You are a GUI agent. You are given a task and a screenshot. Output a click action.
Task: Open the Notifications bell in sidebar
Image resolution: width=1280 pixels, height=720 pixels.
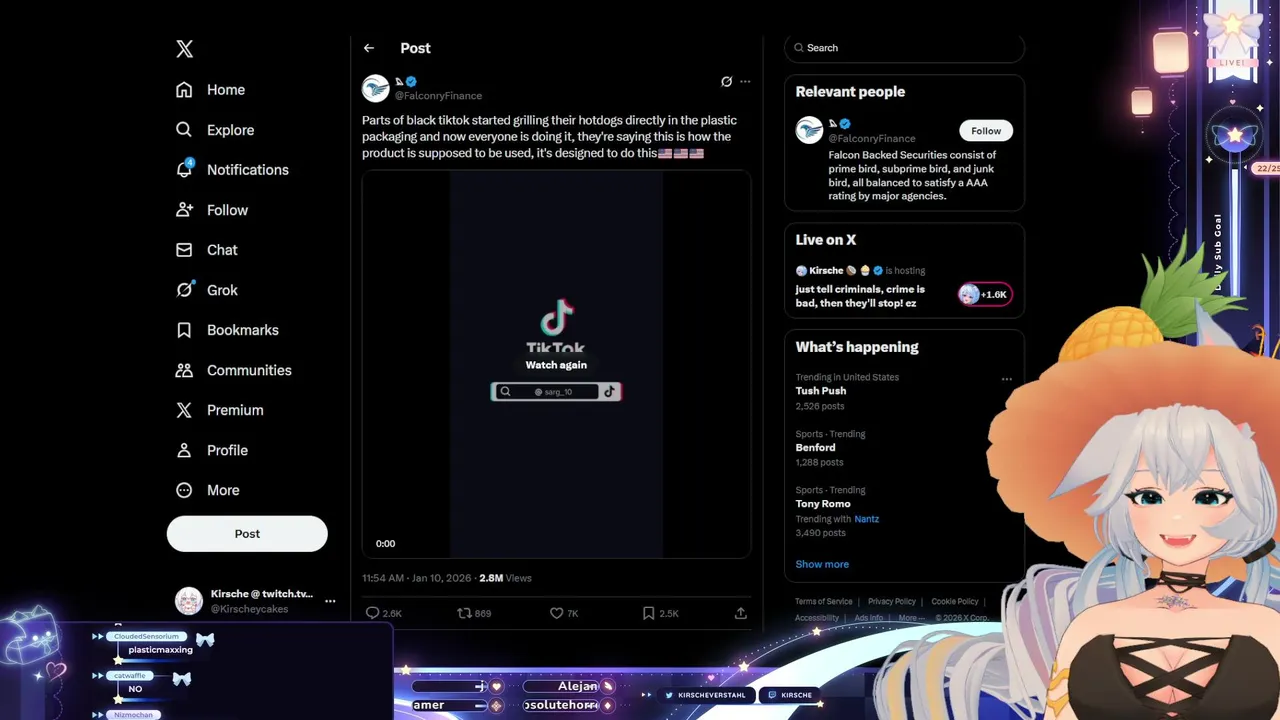click(184, 169)
